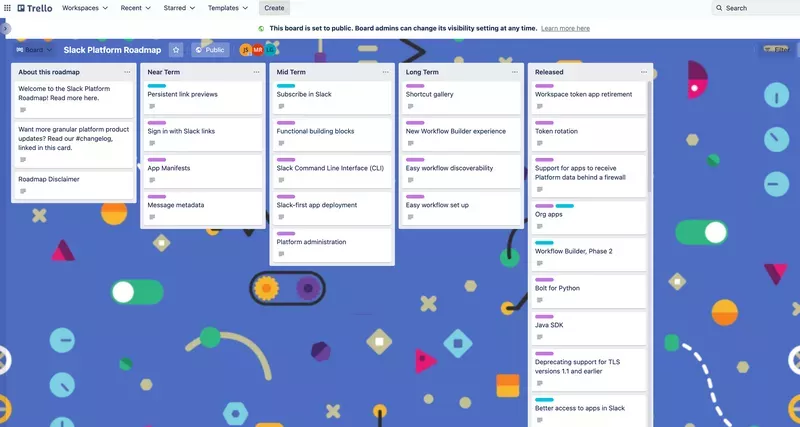Screen dimensions: 800x427
Task: Open the About this roadmap list menu
Action: pos(127,72)
